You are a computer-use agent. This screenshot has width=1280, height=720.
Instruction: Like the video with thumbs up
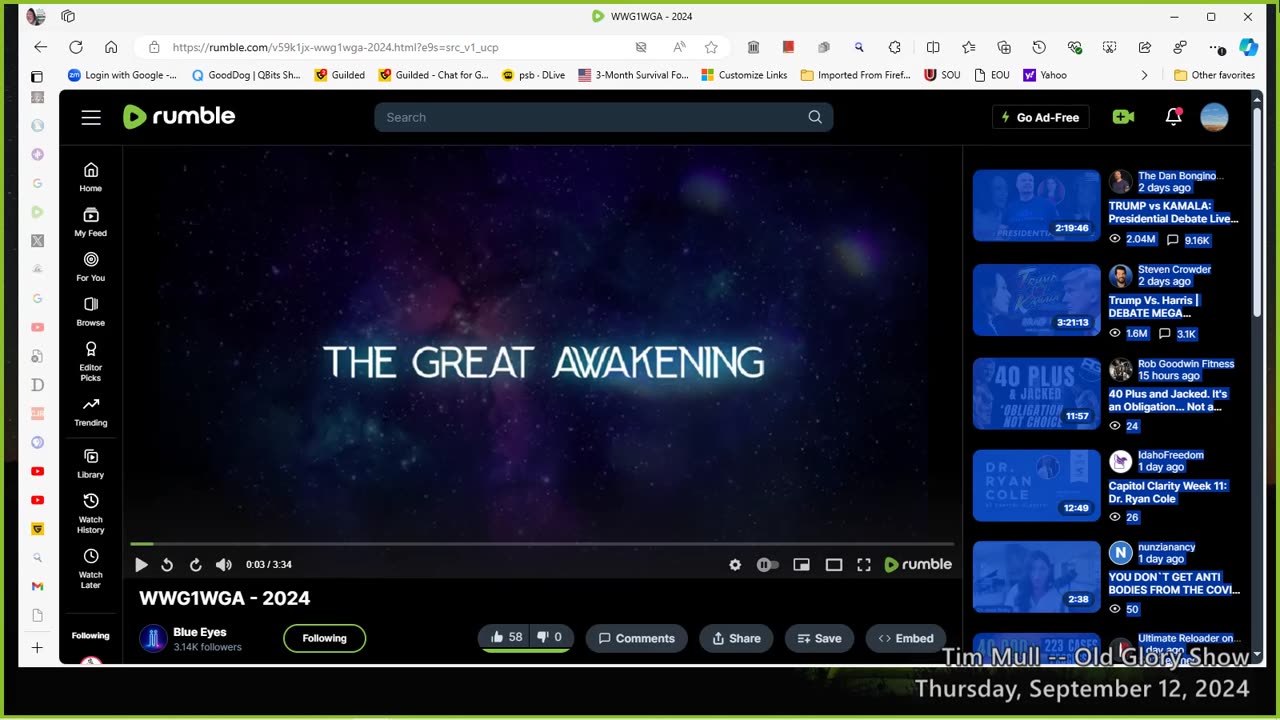click(506, 637)
